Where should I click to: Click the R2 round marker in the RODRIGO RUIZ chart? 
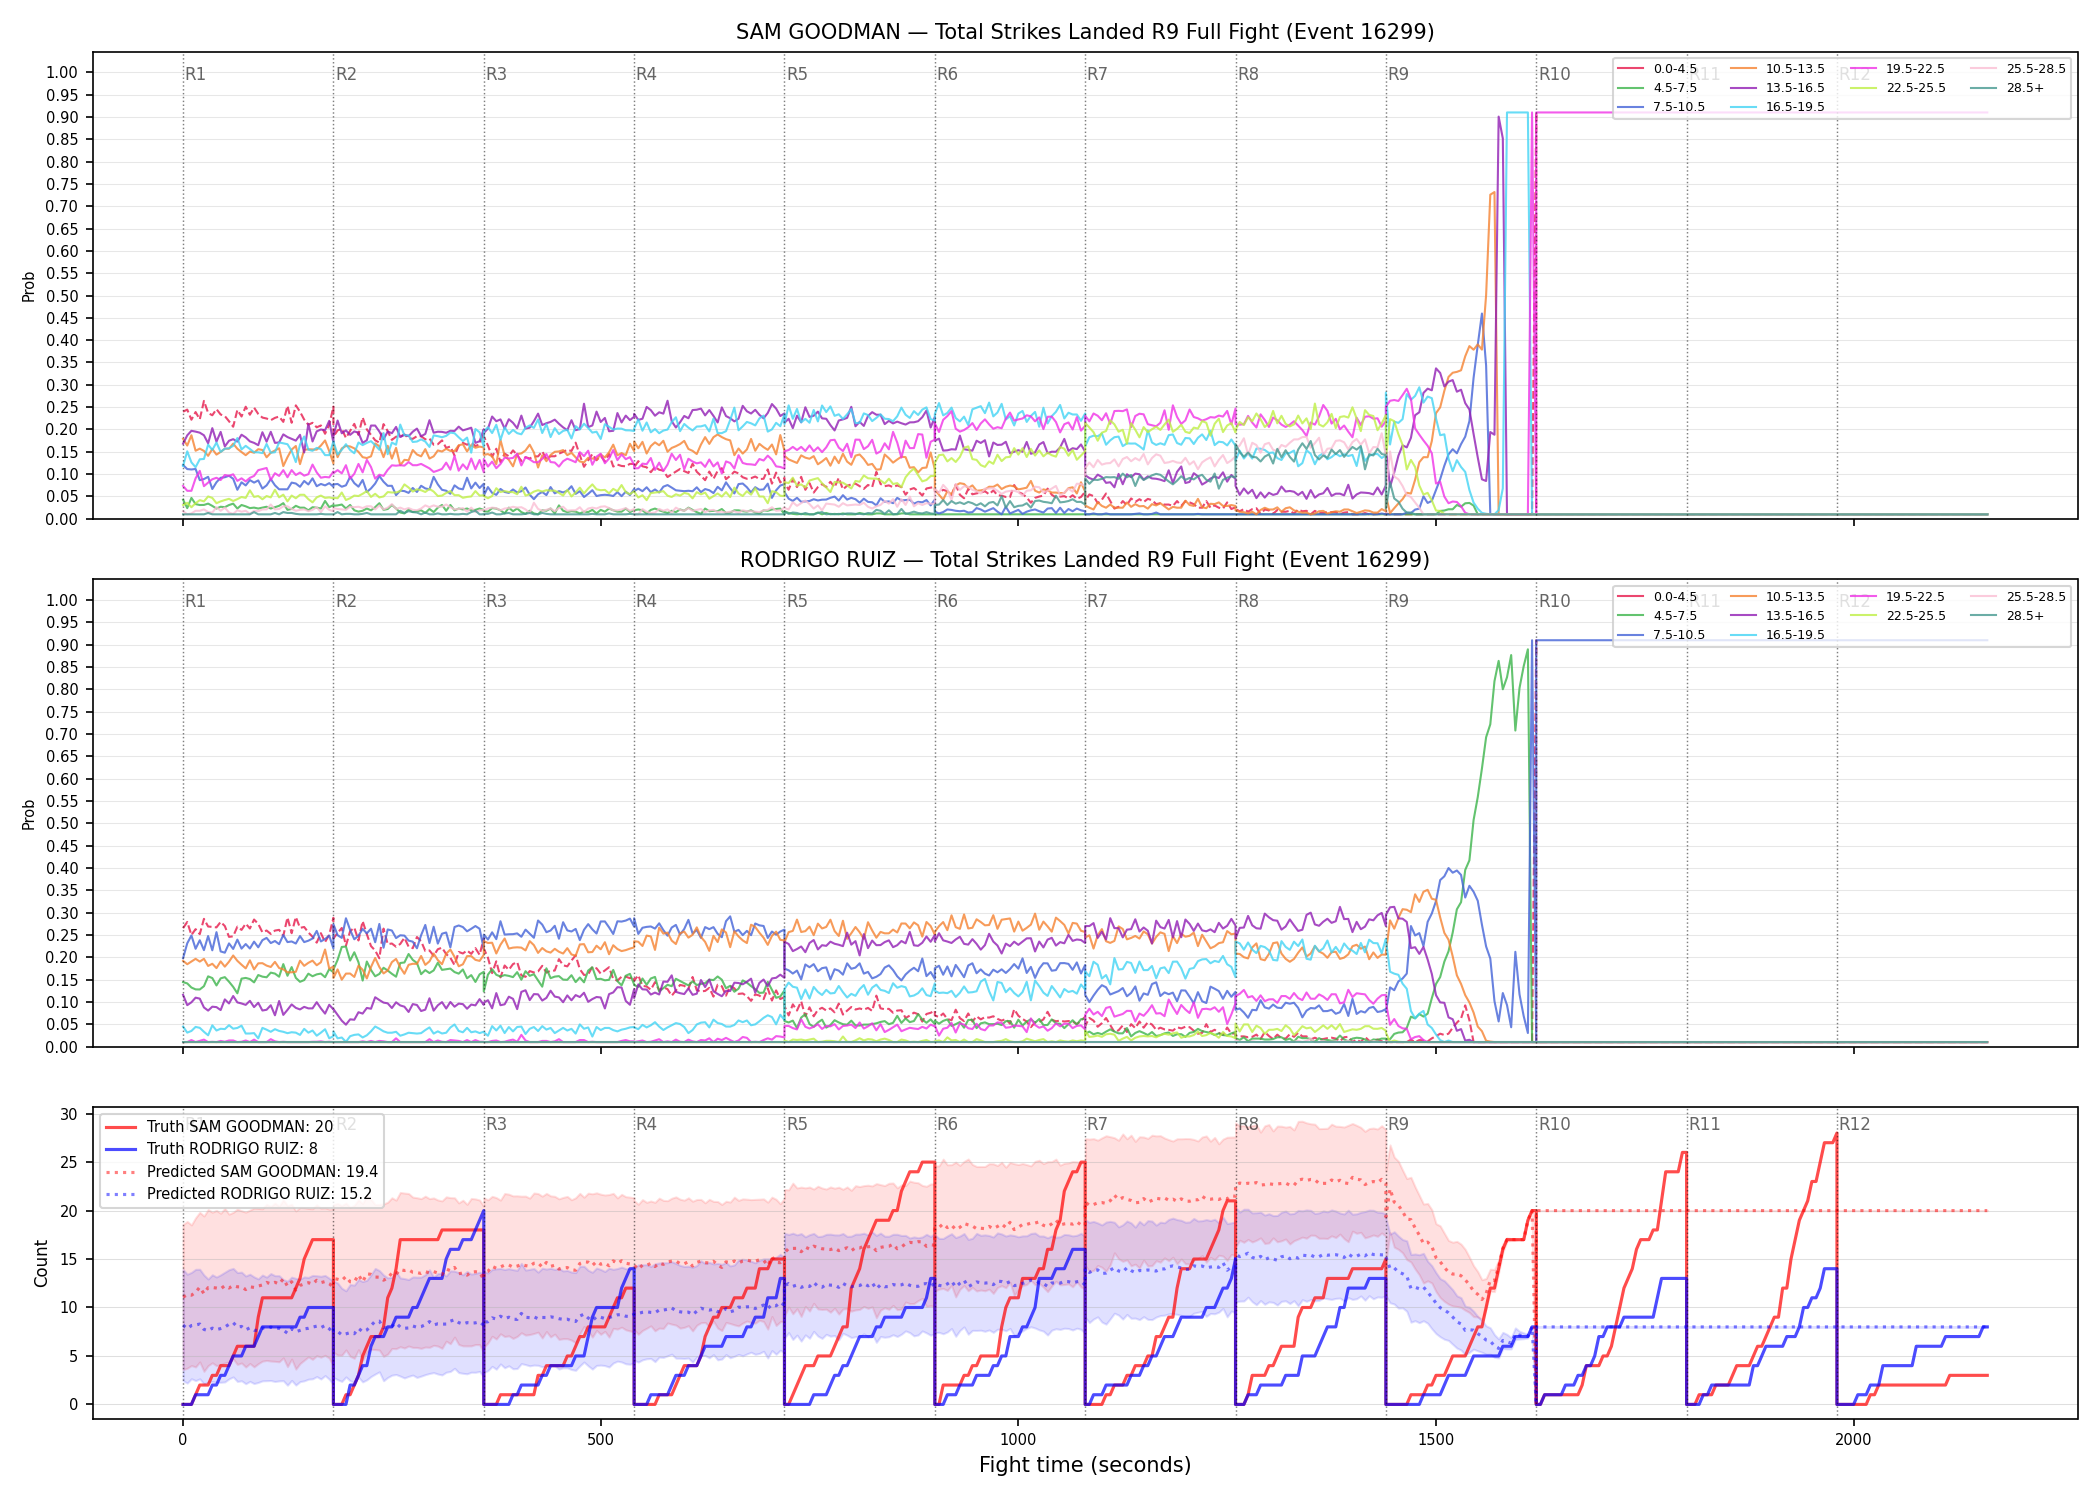tap(346, 601)
